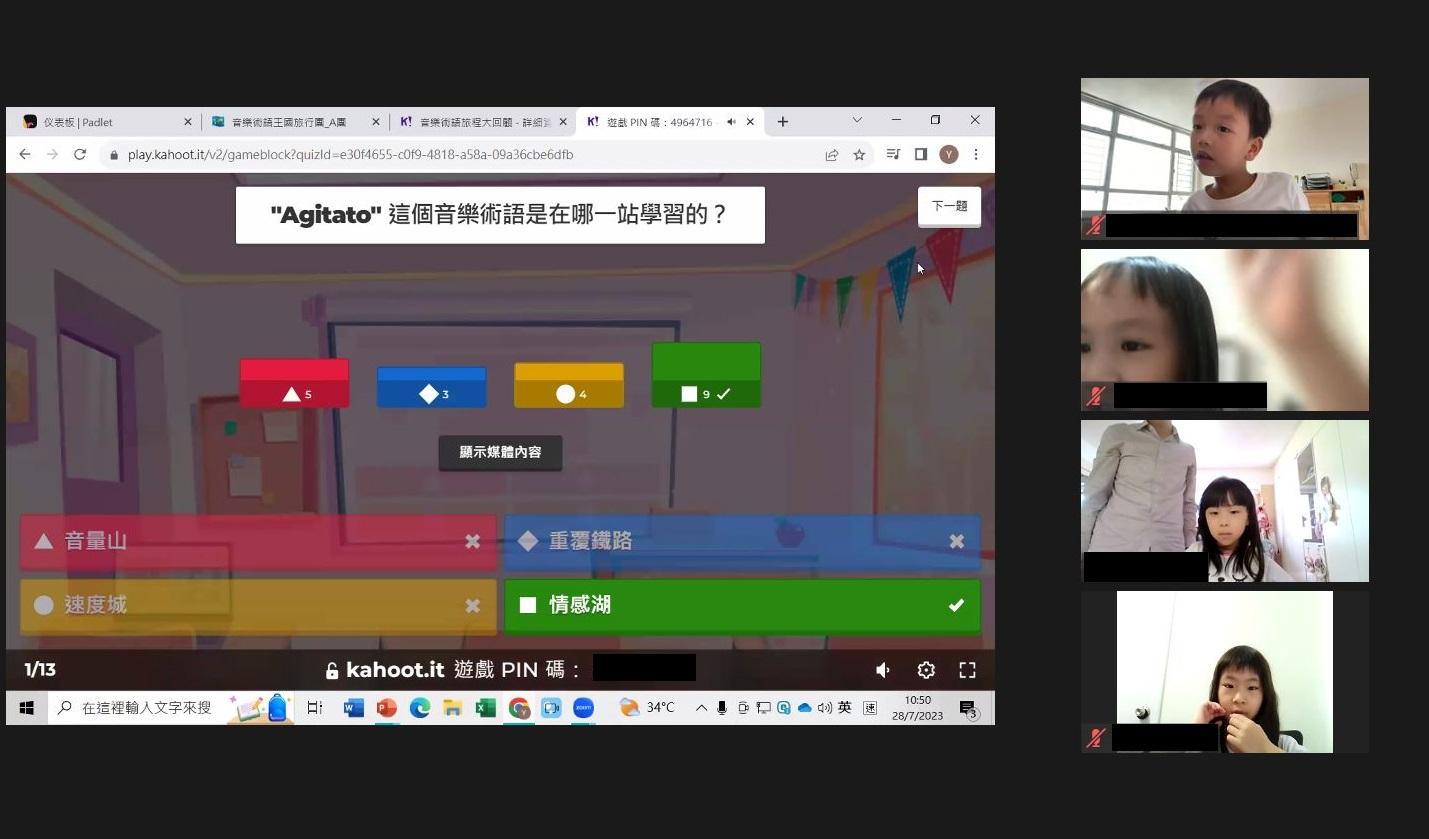Open PowerPoint from the taskbar
Image resolution: width=1429 pixels, height=839 pixels.
click(387, 708)
